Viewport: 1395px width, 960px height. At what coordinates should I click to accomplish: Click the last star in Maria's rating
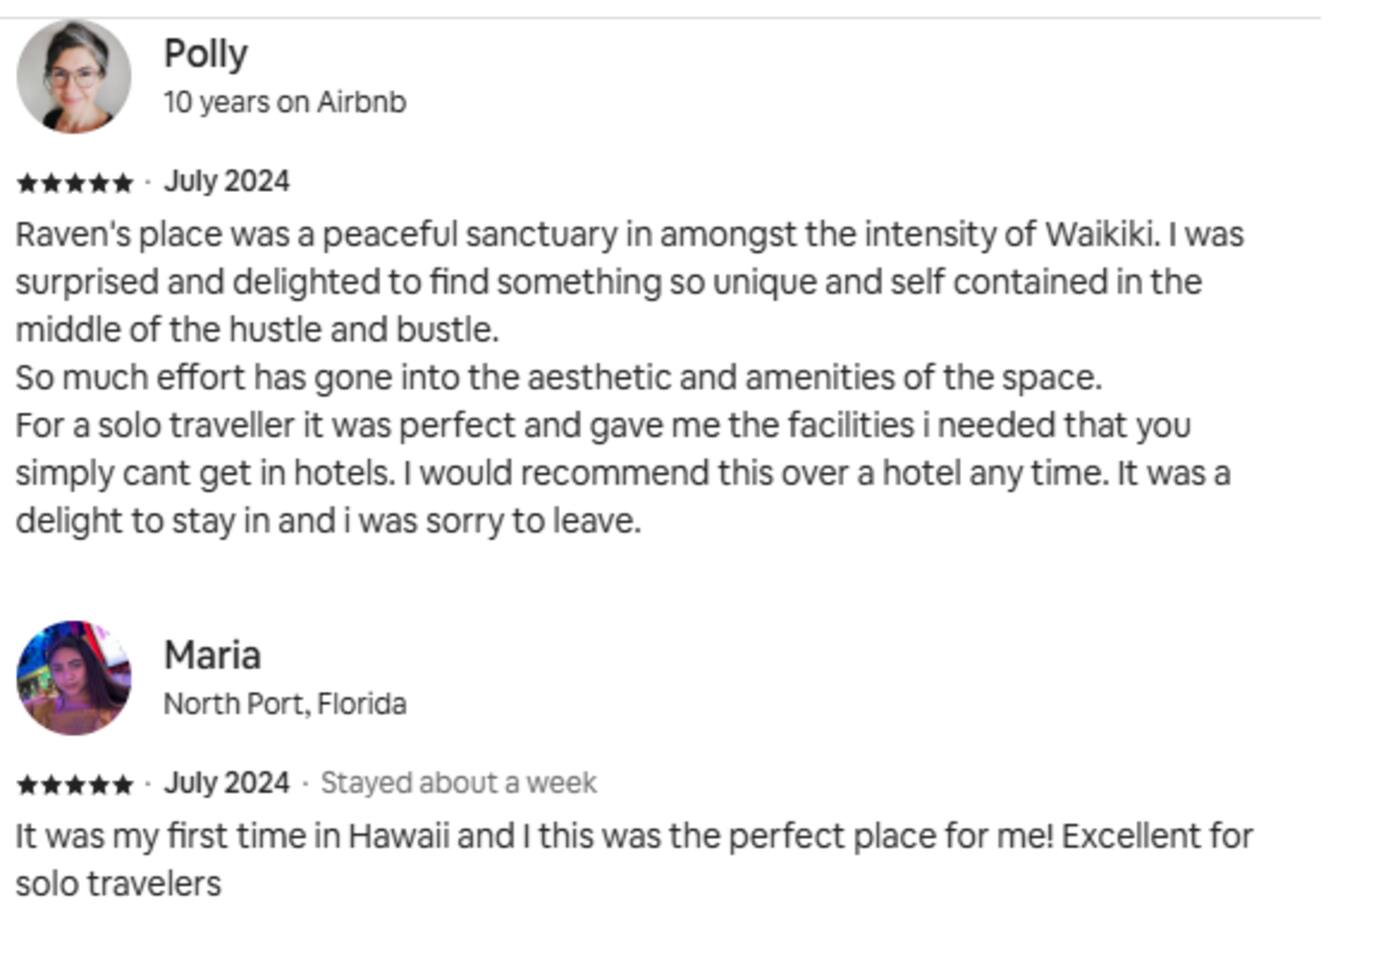(x=123, y=785)
